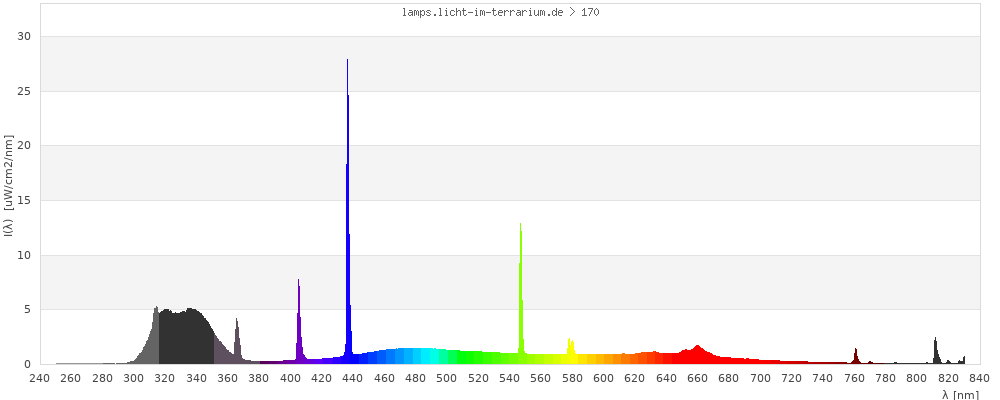Click the x-axis tick label '260'
Image resolution: width=1000 pixels, height=400 pixels.
coord(71,378)
